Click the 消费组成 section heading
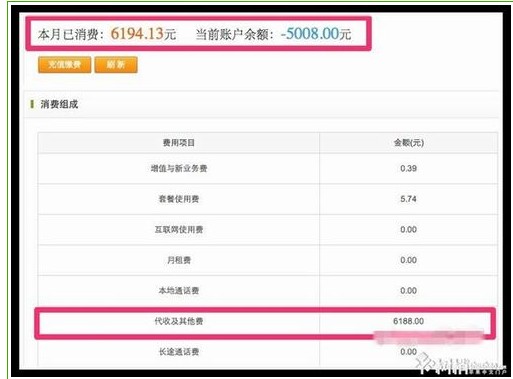513x379 pixels. click(x=59, y=104)
